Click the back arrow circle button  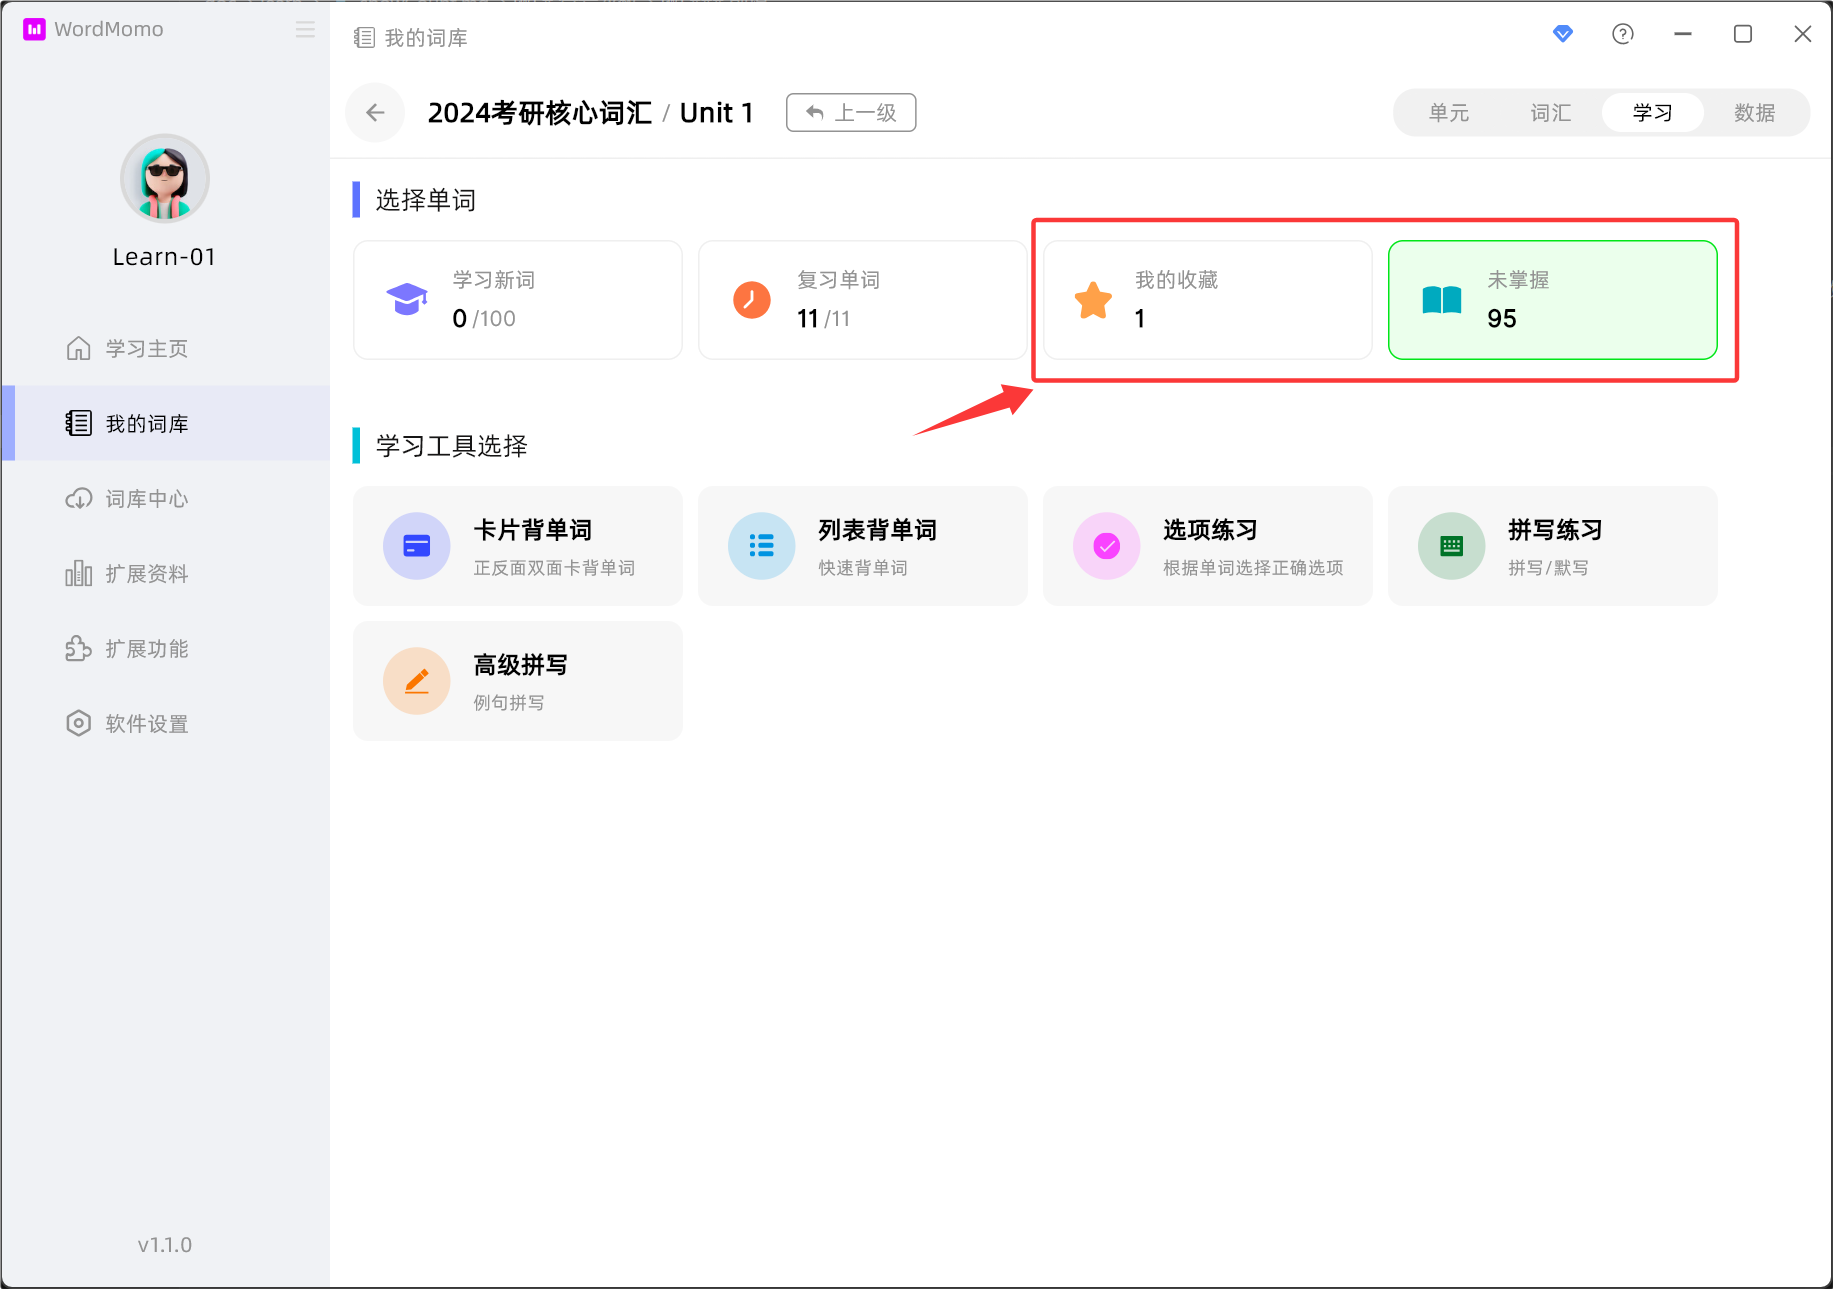(x=375, y=113)
